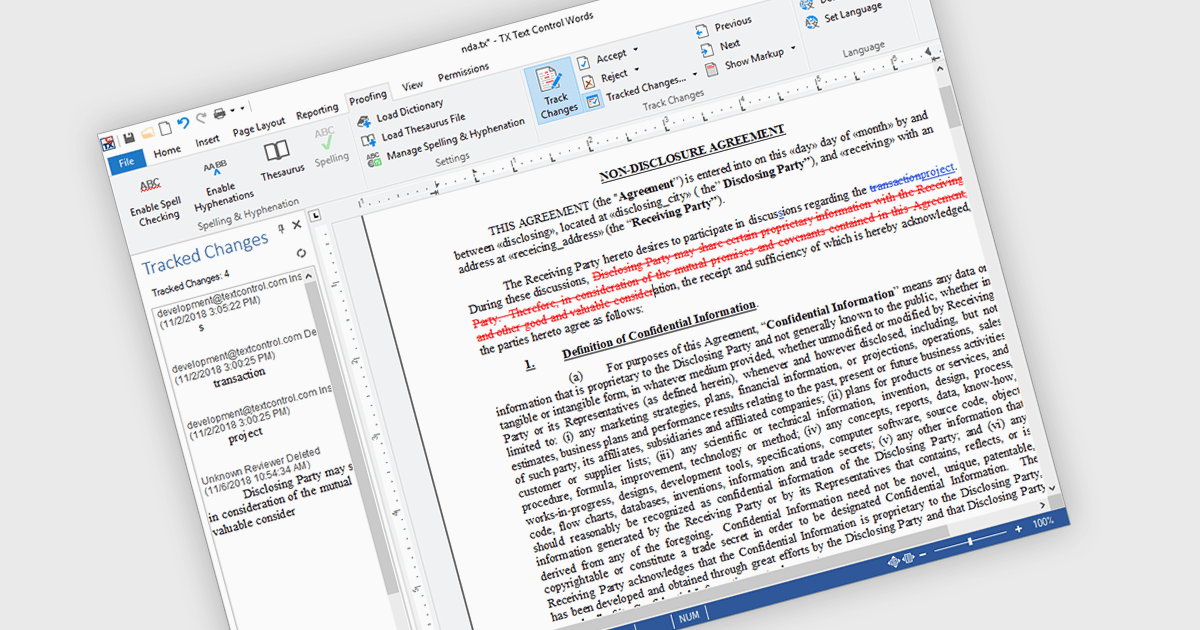Open the File menu
Image resolution: width=1200 pixels, height=630 pixels.
tap(126, 162)
